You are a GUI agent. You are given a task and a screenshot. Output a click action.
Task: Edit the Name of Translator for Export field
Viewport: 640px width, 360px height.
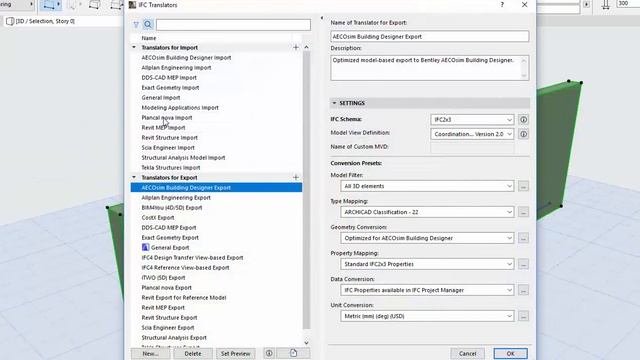pos(430,36)
